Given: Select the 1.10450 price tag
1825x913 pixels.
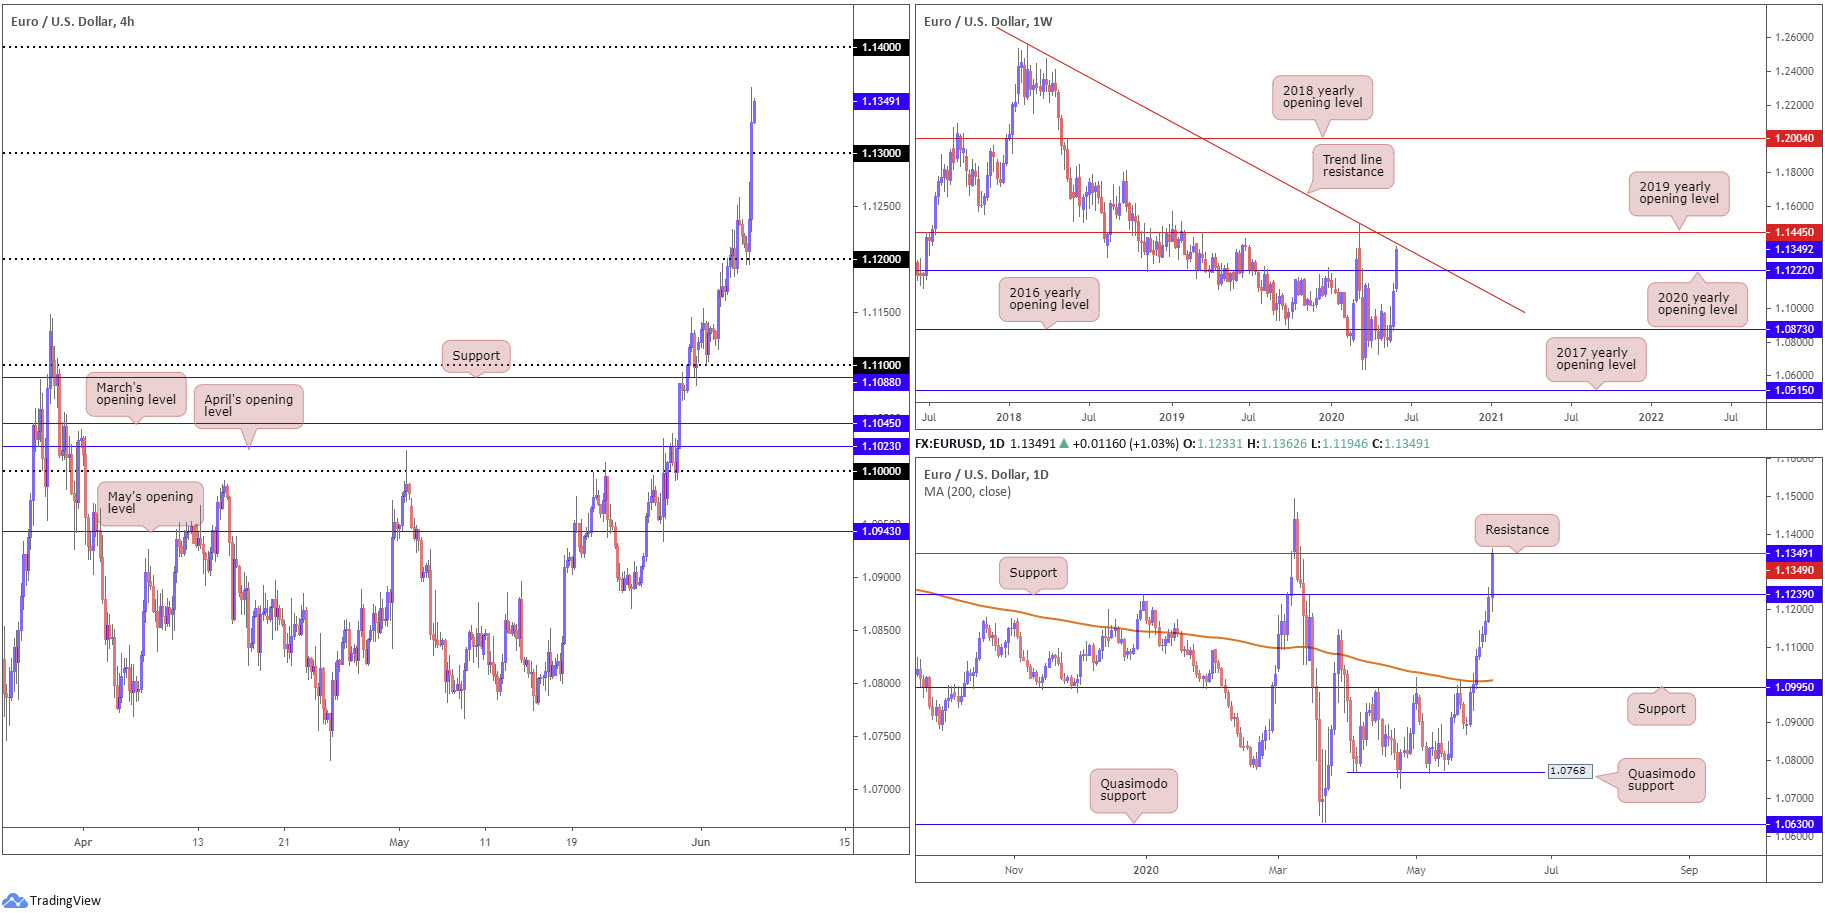Looking at the screenshot, I should click(x=881, y=423).
